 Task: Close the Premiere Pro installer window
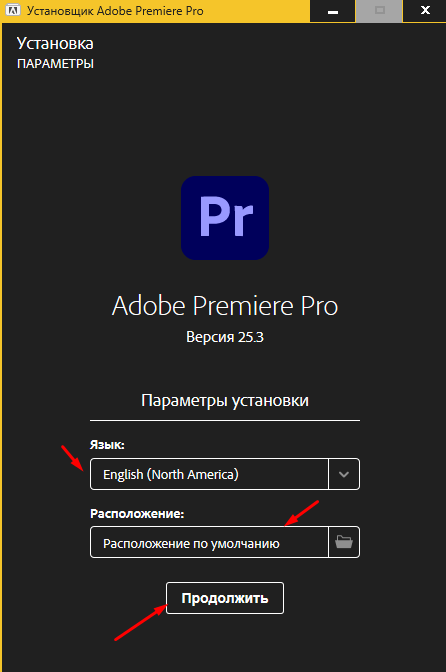tap(425, 11)
